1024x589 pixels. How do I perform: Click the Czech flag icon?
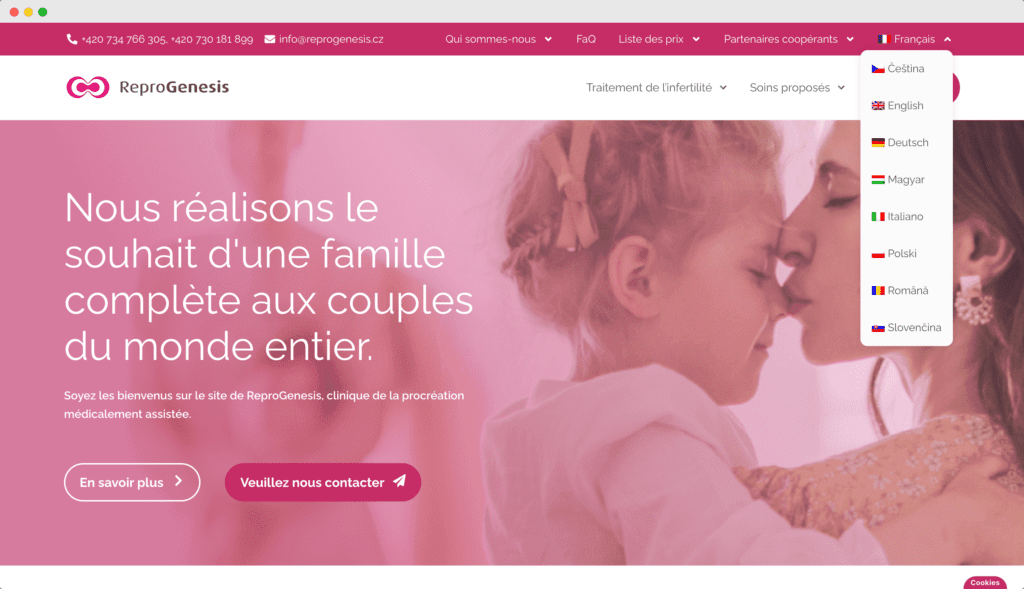(878, 69)
